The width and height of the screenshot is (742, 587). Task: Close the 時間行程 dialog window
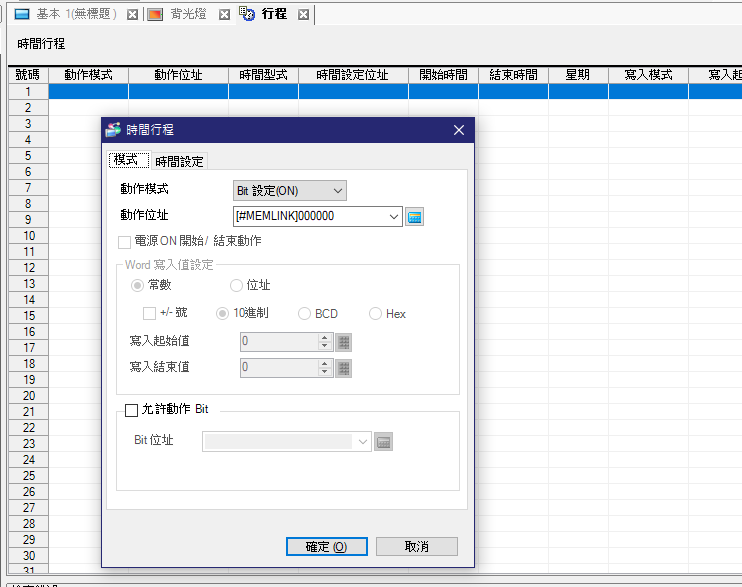pos(459,130)
